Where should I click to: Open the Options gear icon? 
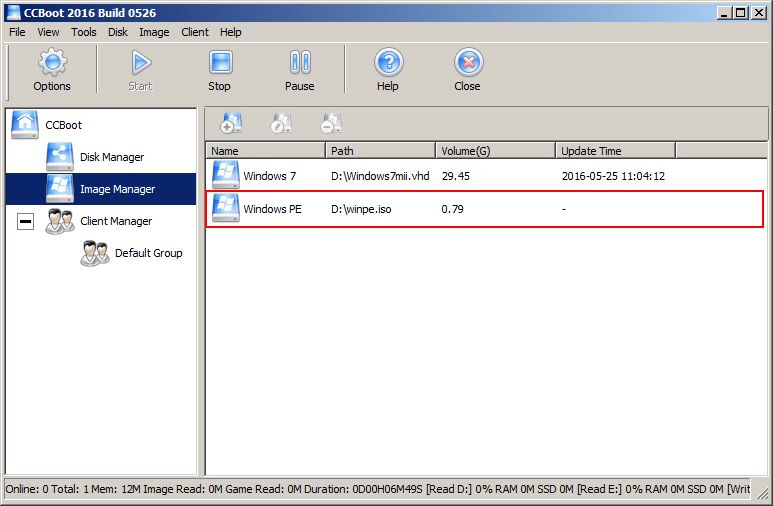52,62
